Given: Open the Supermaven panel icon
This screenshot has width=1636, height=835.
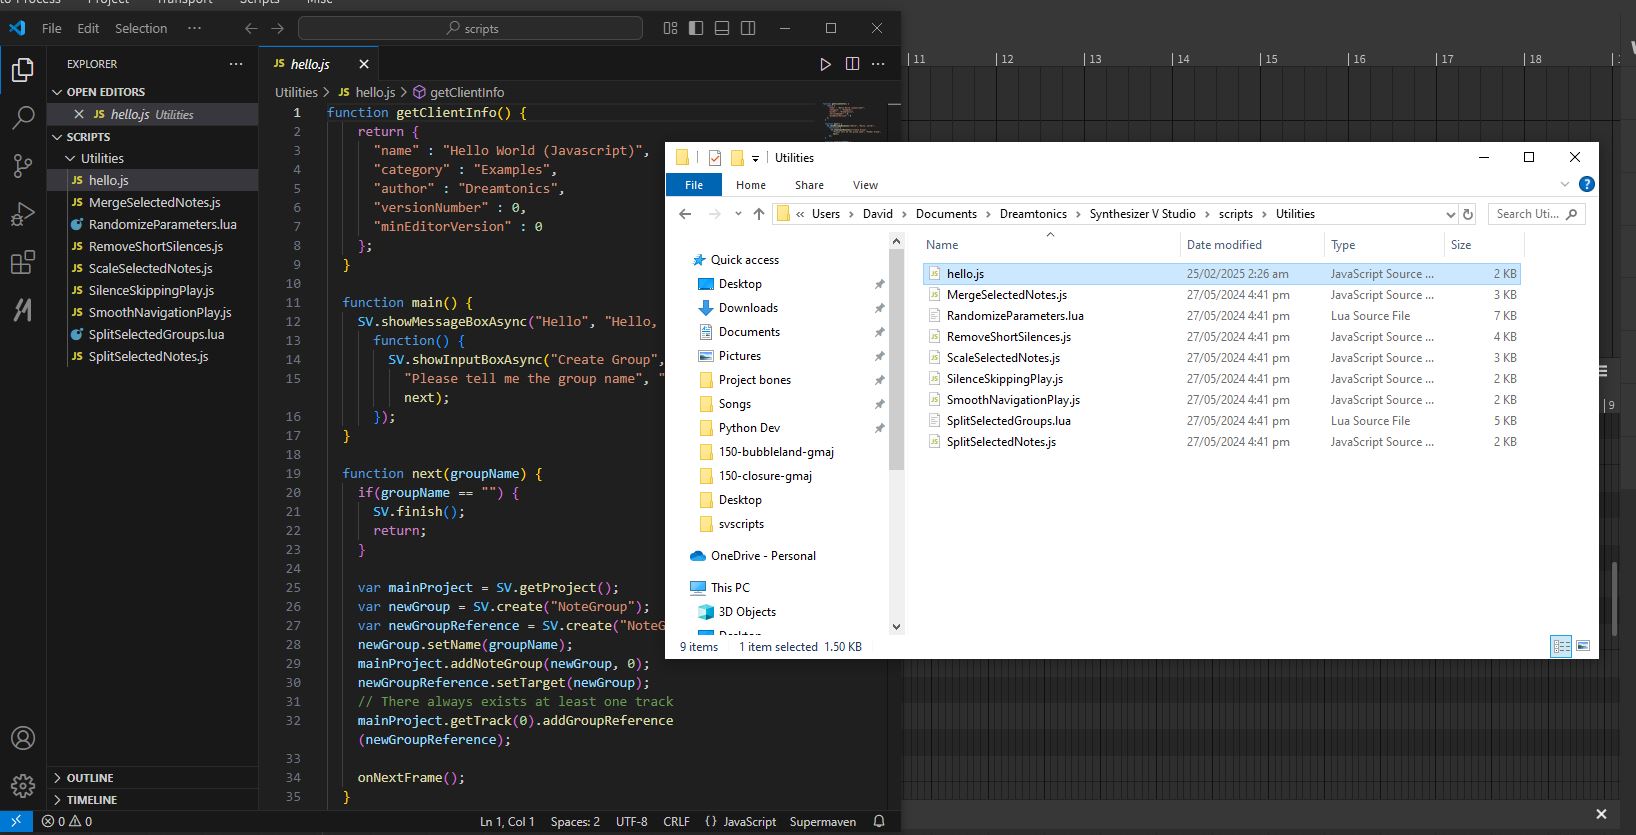Looking at the screenshot, I should (22, 311).
